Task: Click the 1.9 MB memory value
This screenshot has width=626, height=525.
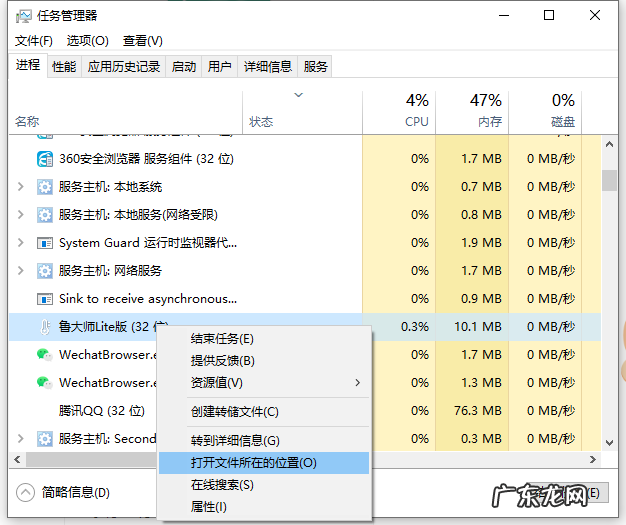Action: point(481,243)
